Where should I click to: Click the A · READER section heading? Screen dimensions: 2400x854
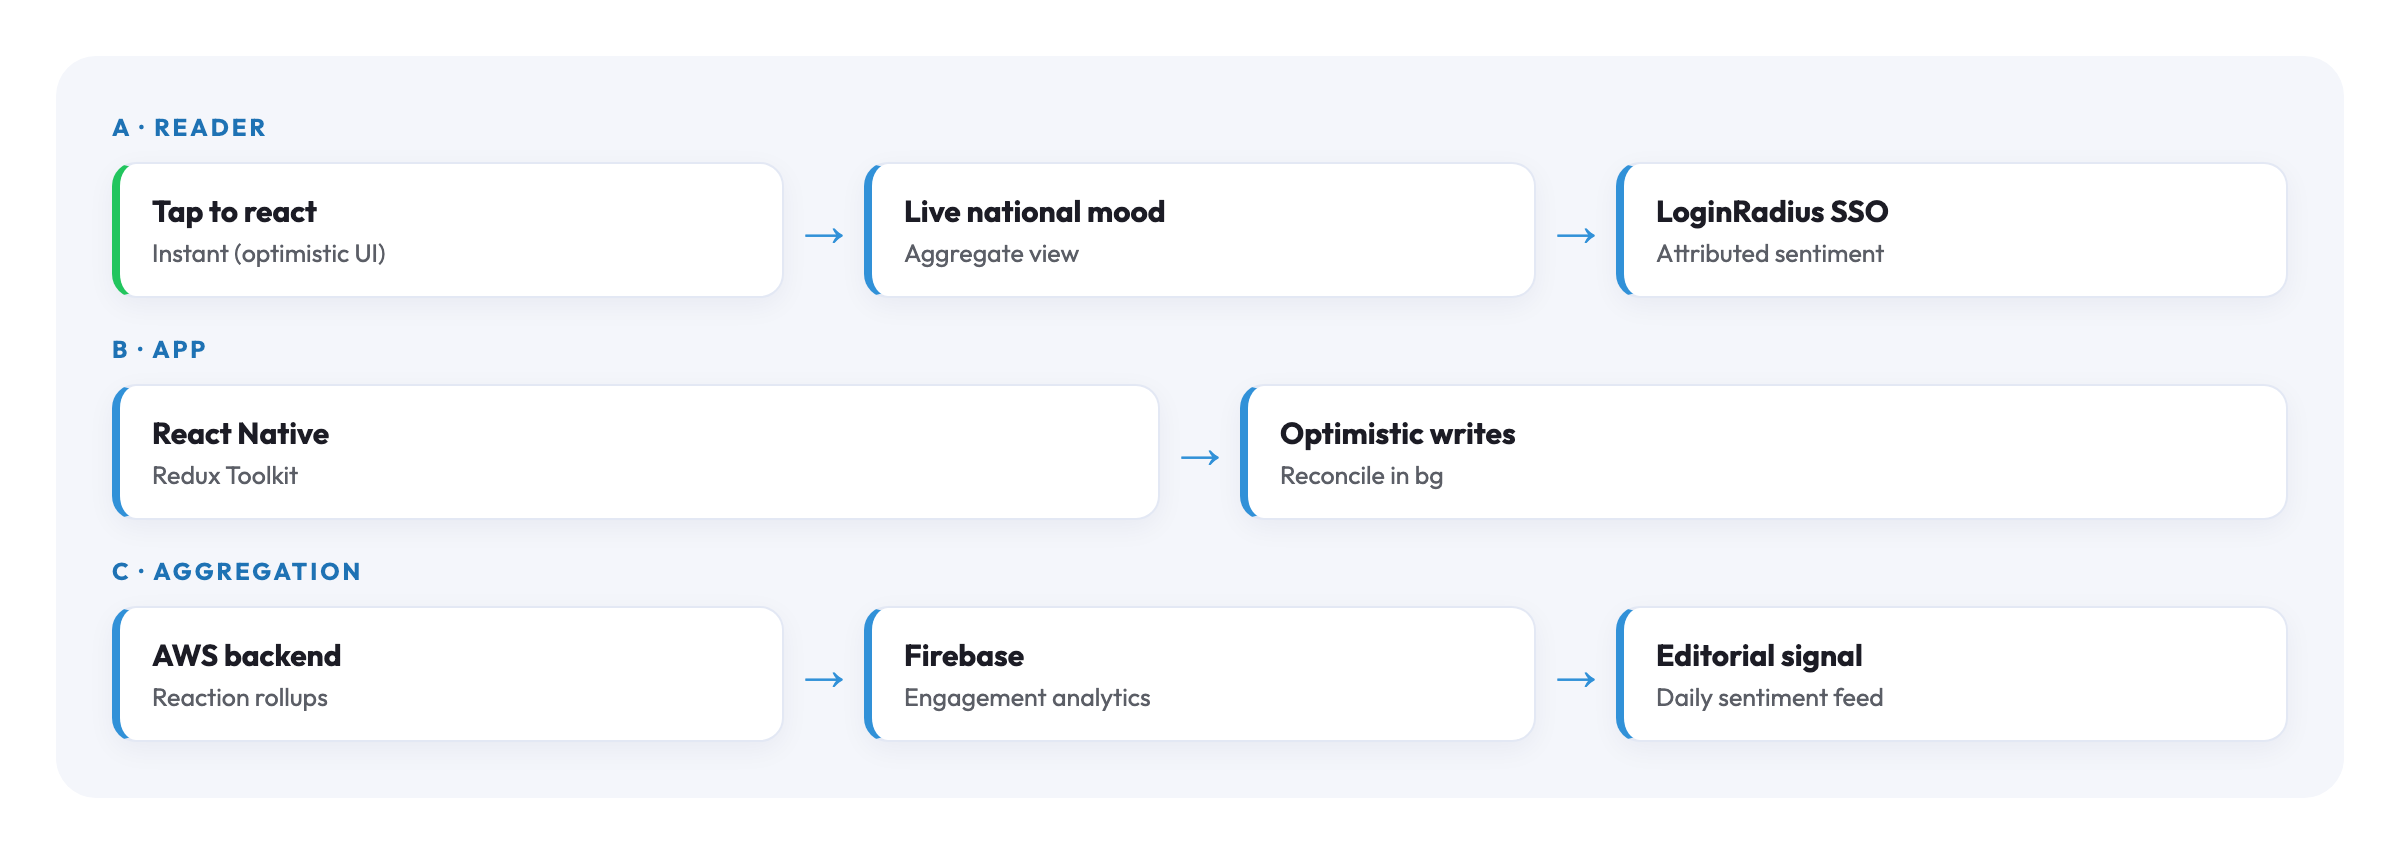point(189,128)
